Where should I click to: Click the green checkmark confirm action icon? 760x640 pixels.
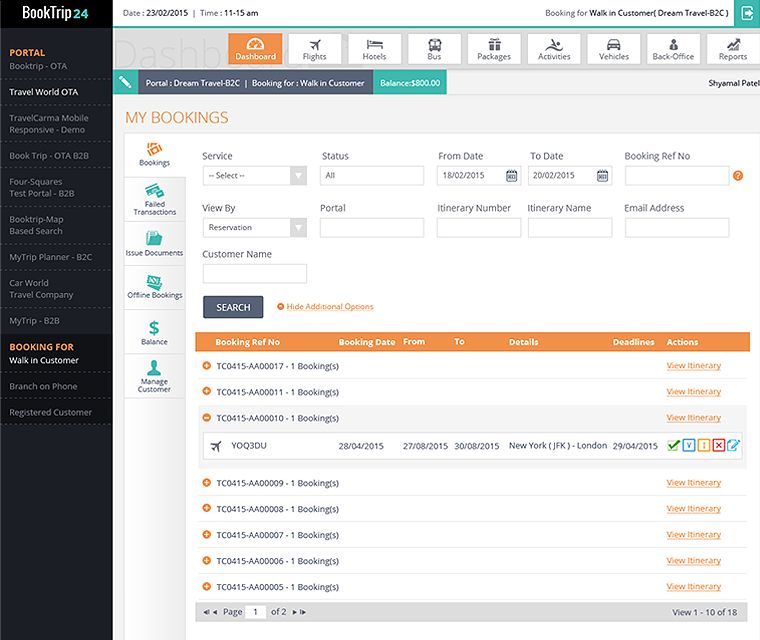(x=673, y=445)
